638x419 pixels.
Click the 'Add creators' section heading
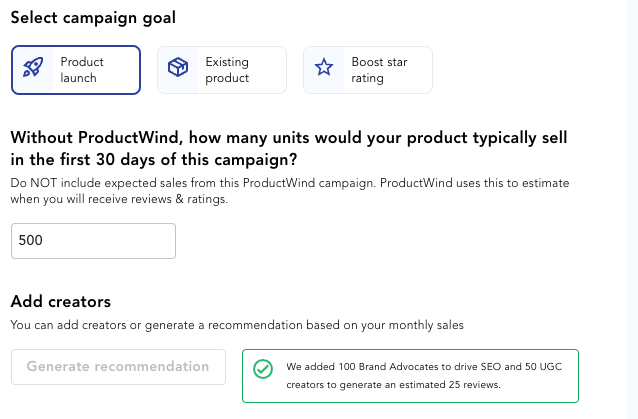[x=61, y=302]
